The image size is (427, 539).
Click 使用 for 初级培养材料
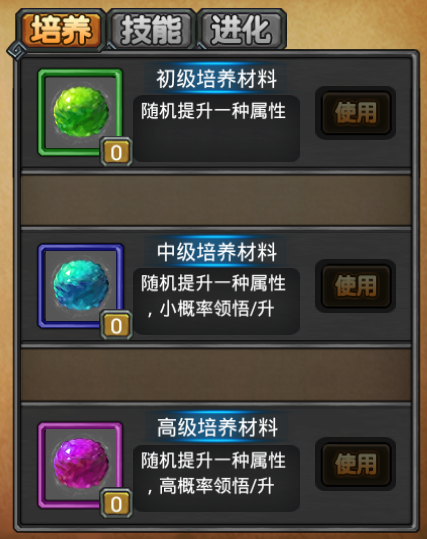coord(355,112)
